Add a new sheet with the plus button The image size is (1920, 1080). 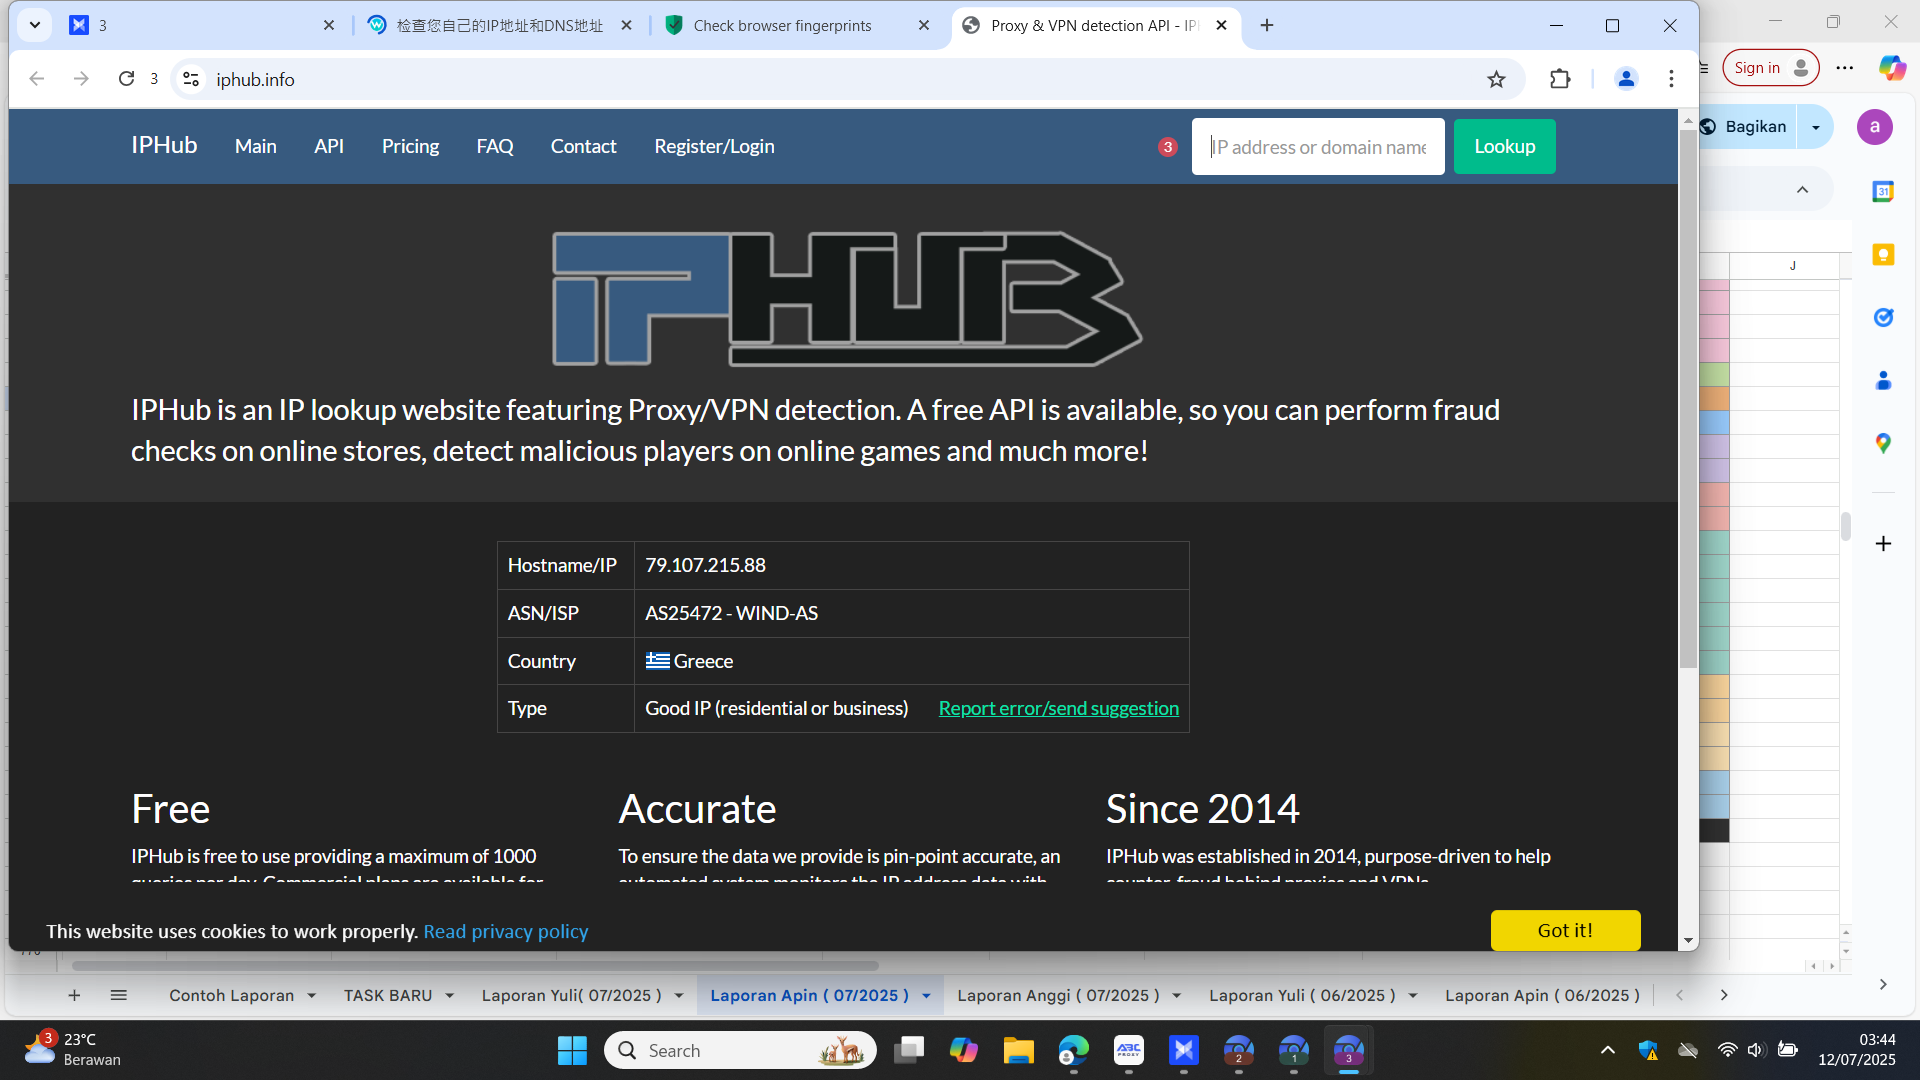click(74, 996)
